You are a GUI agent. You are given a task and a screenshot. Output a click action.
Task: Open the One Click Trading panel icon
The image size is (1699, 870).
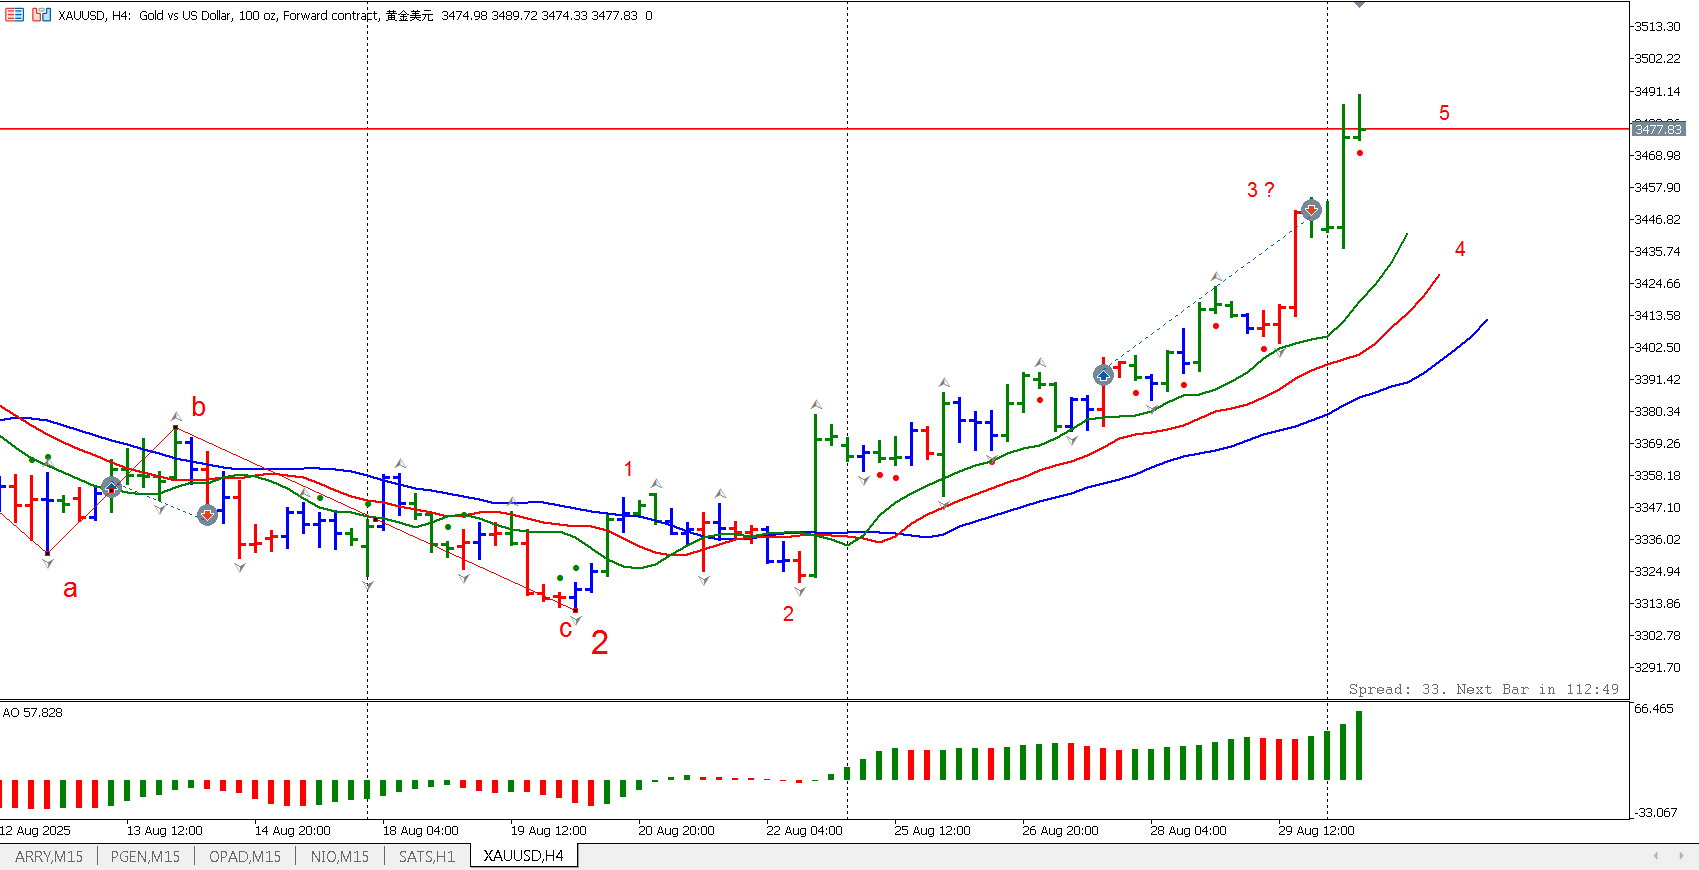pos(14,15)
